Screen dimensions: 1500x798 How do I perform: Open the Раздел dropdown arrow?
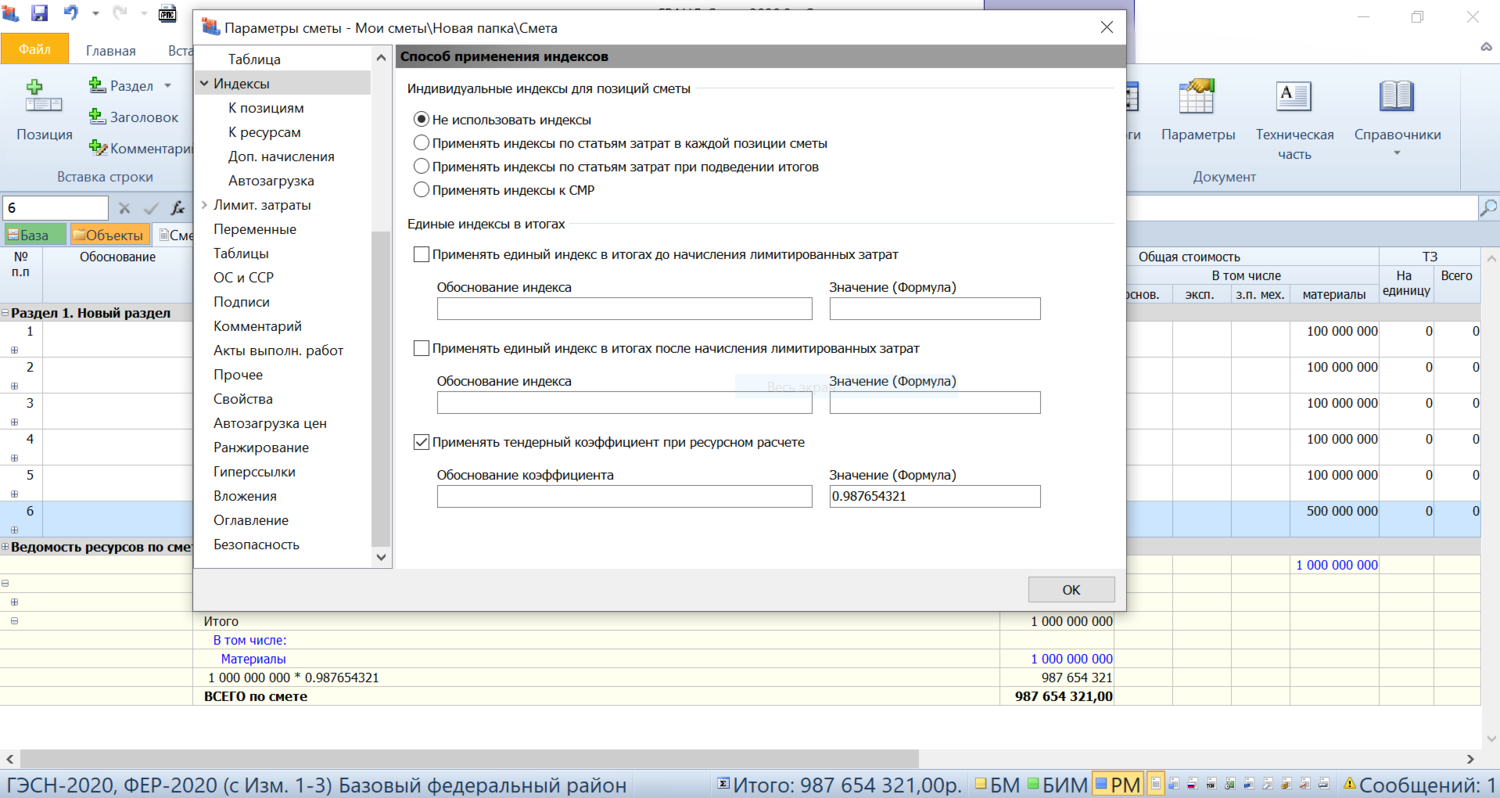(167, 86)
